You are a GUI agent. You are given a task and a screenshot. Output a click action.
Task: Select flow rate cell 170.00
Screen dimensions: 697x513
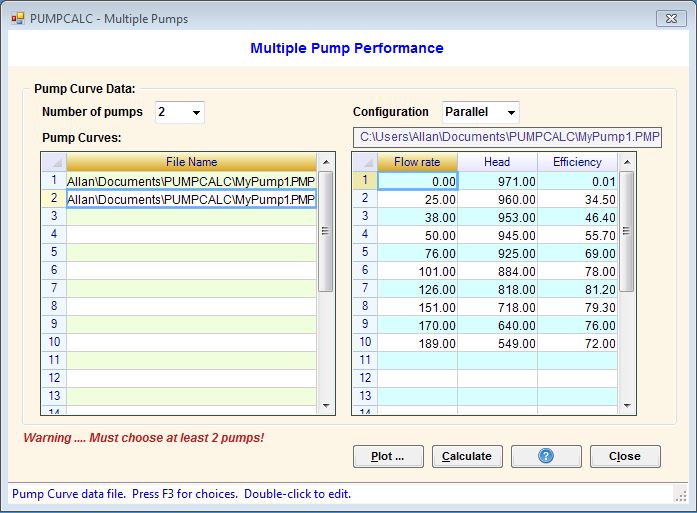click(417, 325)
